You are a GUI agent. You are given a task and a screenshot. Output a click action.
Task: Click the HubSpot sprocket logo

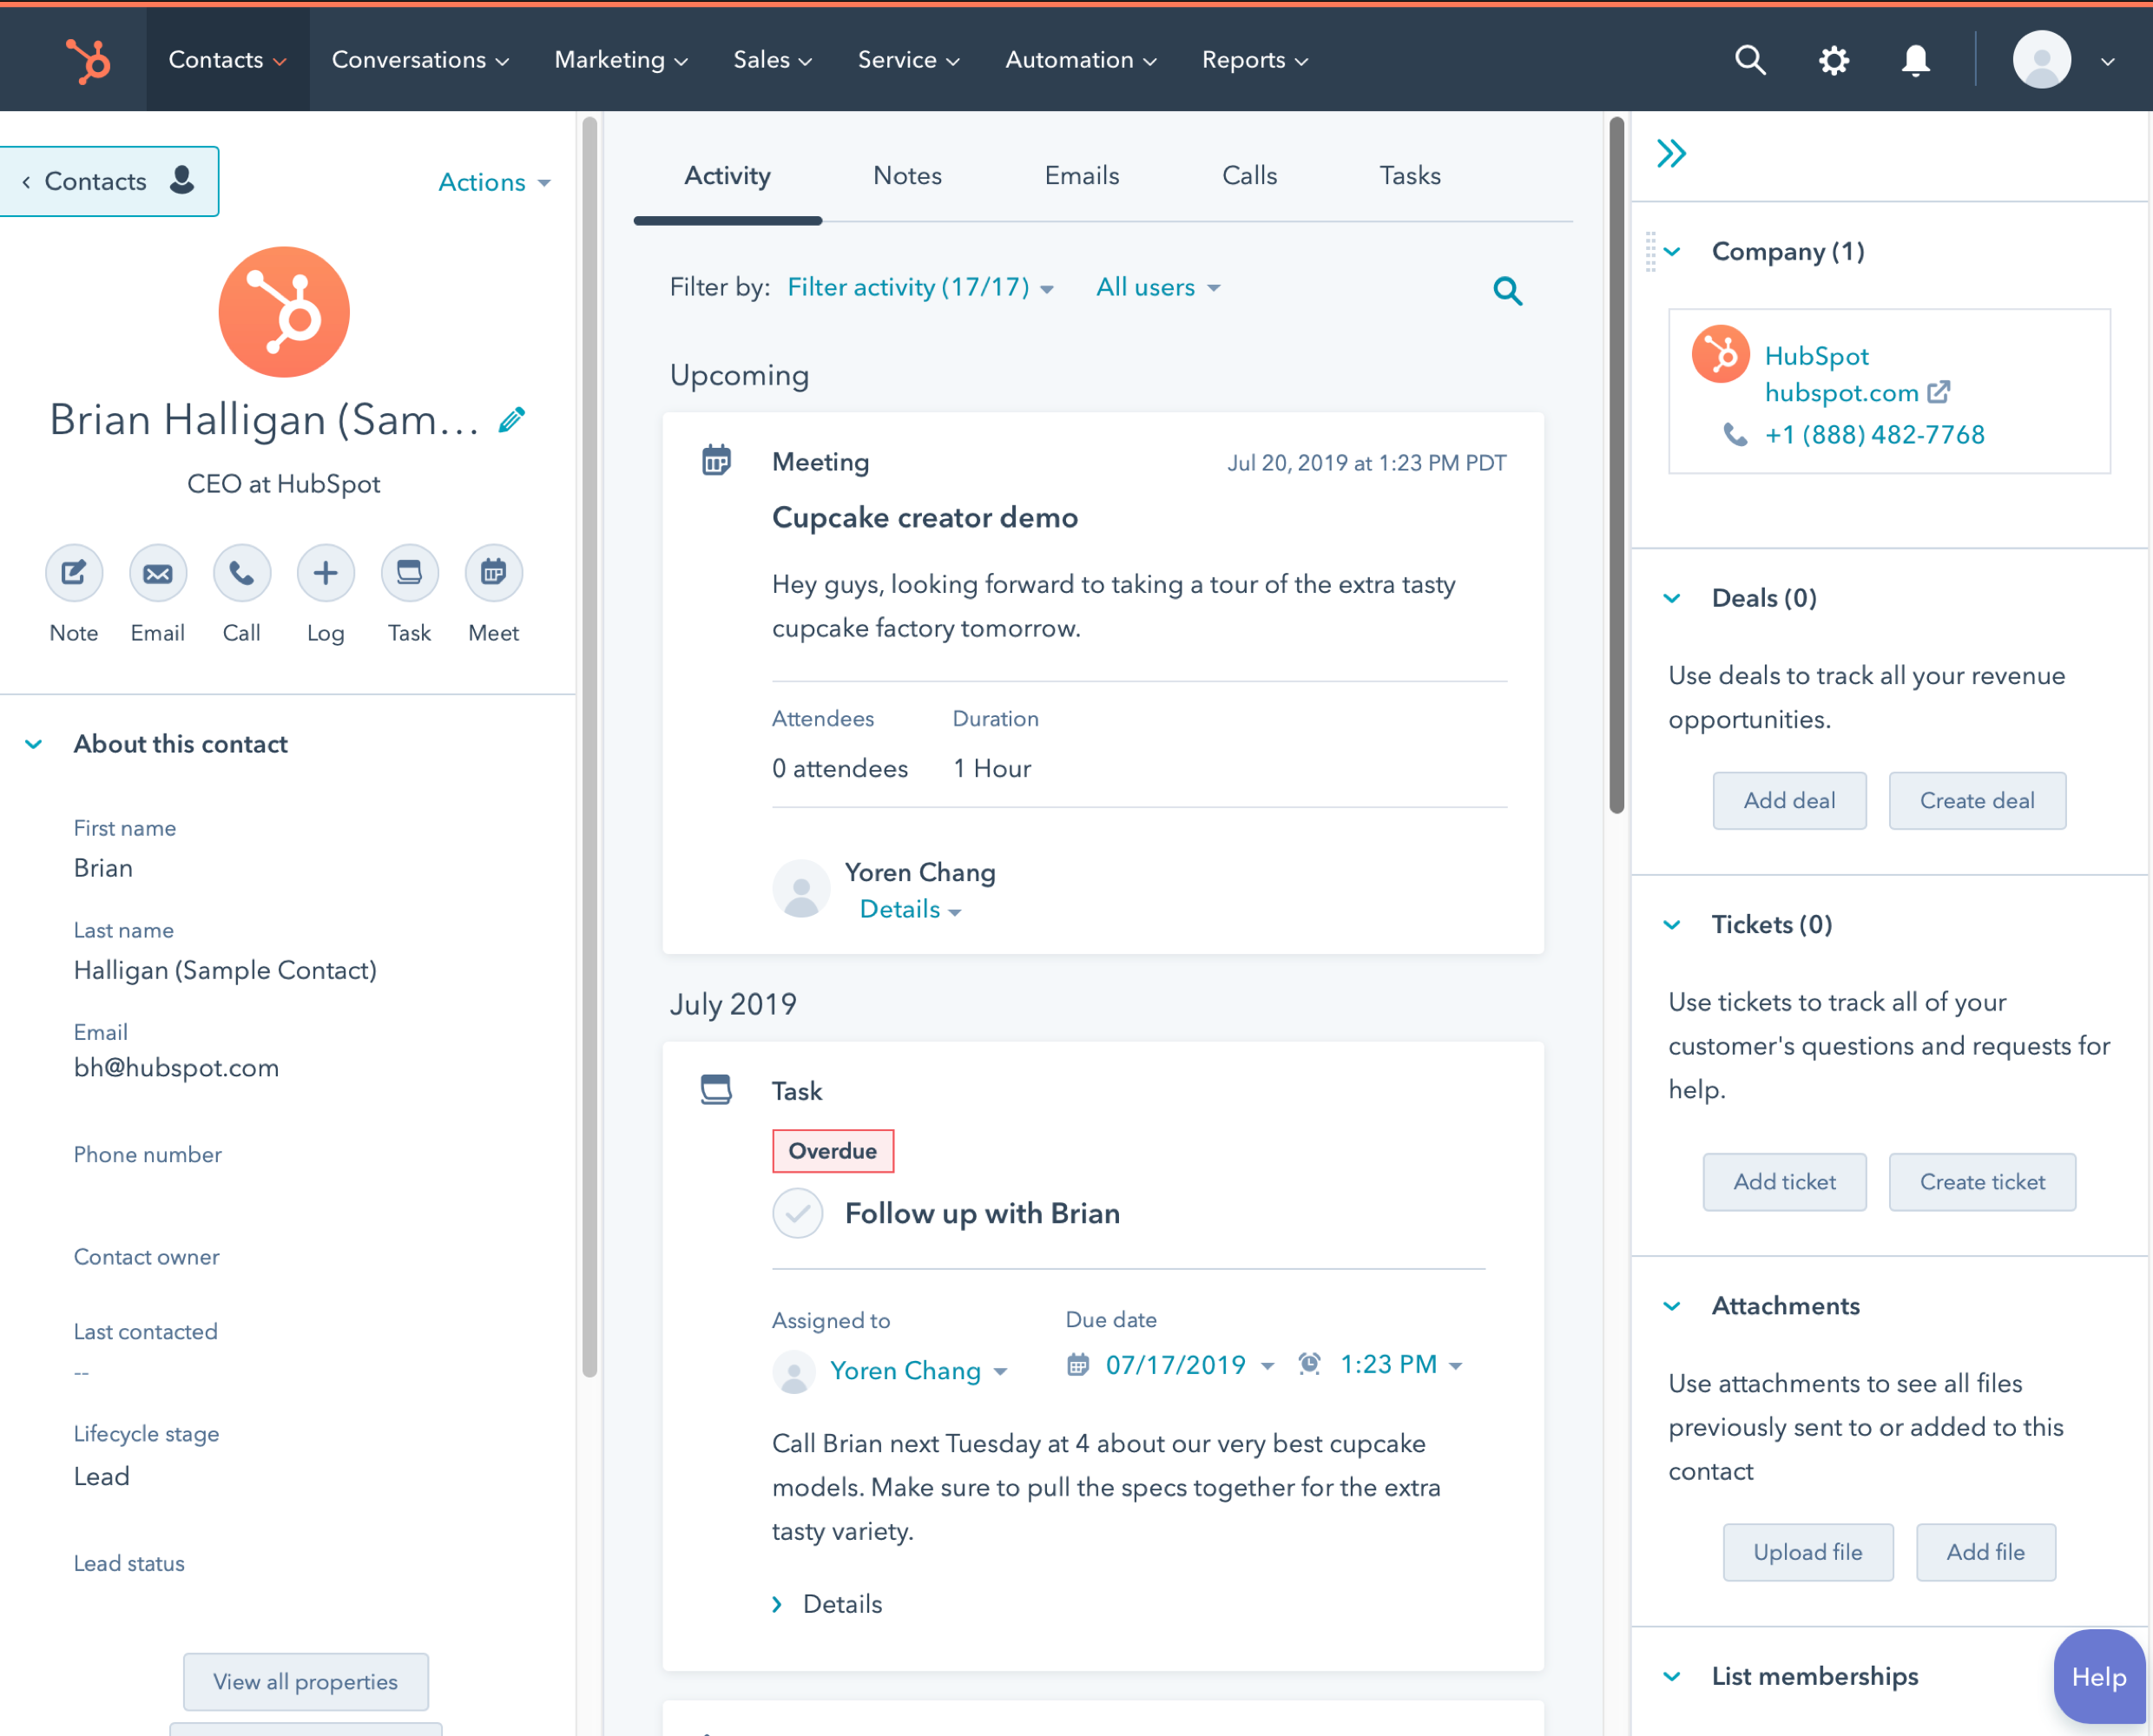88,60
